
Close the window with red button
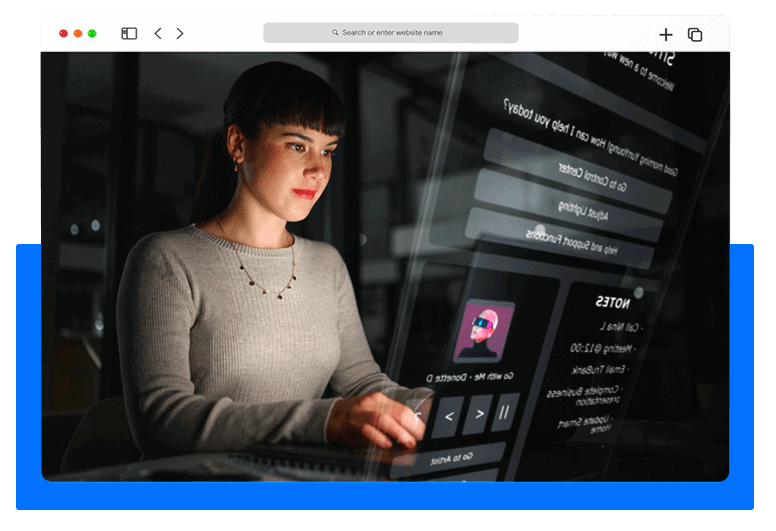[x=64, y=34]
